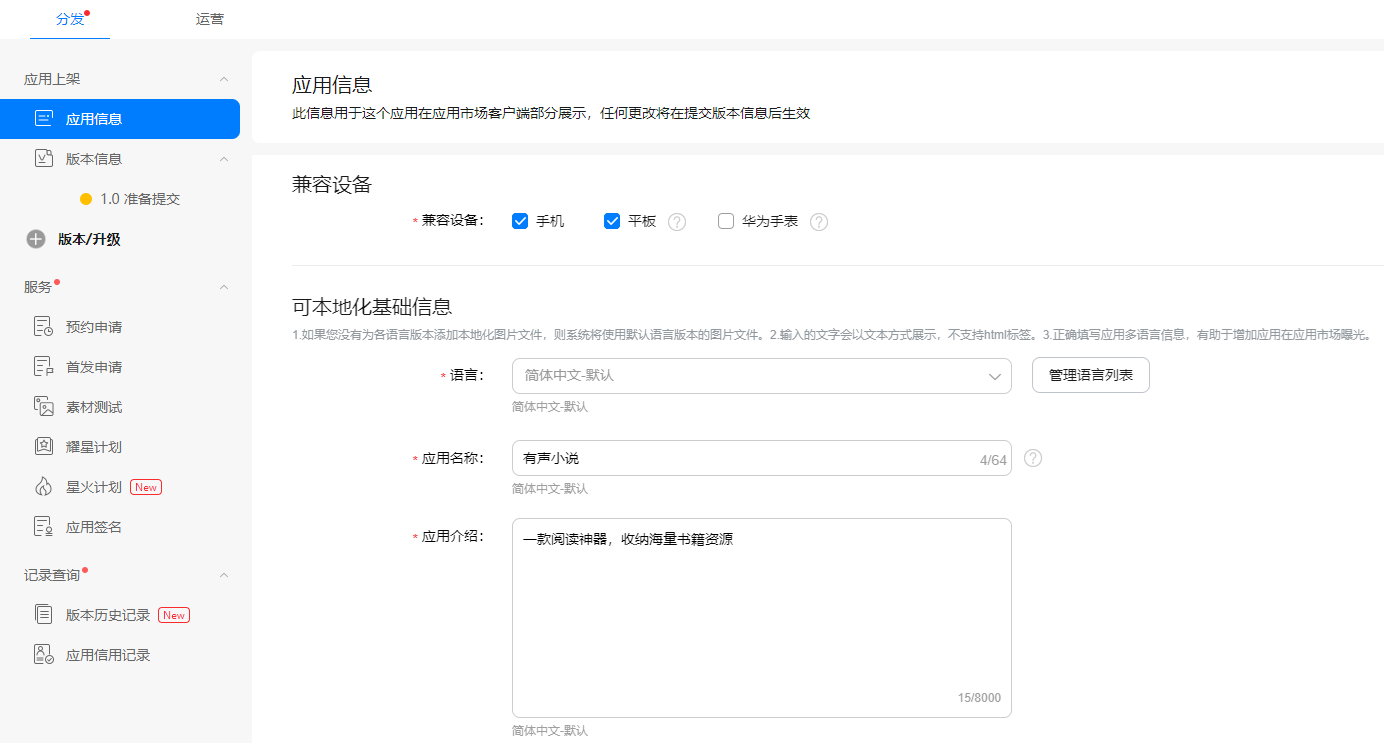The image size is (1384, 743).
Task: Uncheck the 平板 checkbox
Action: click(612, 221)
